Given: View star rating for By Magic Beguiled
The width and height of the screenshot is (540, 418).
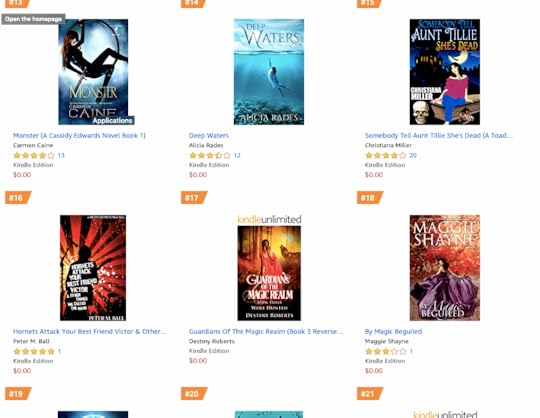Looking at the screenshot, I should click(x=386, y=351).
